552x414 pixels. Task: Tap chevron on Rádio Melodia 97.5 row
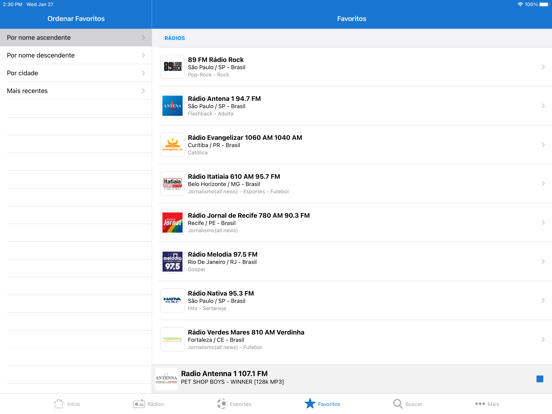click(x=543, y=261)
